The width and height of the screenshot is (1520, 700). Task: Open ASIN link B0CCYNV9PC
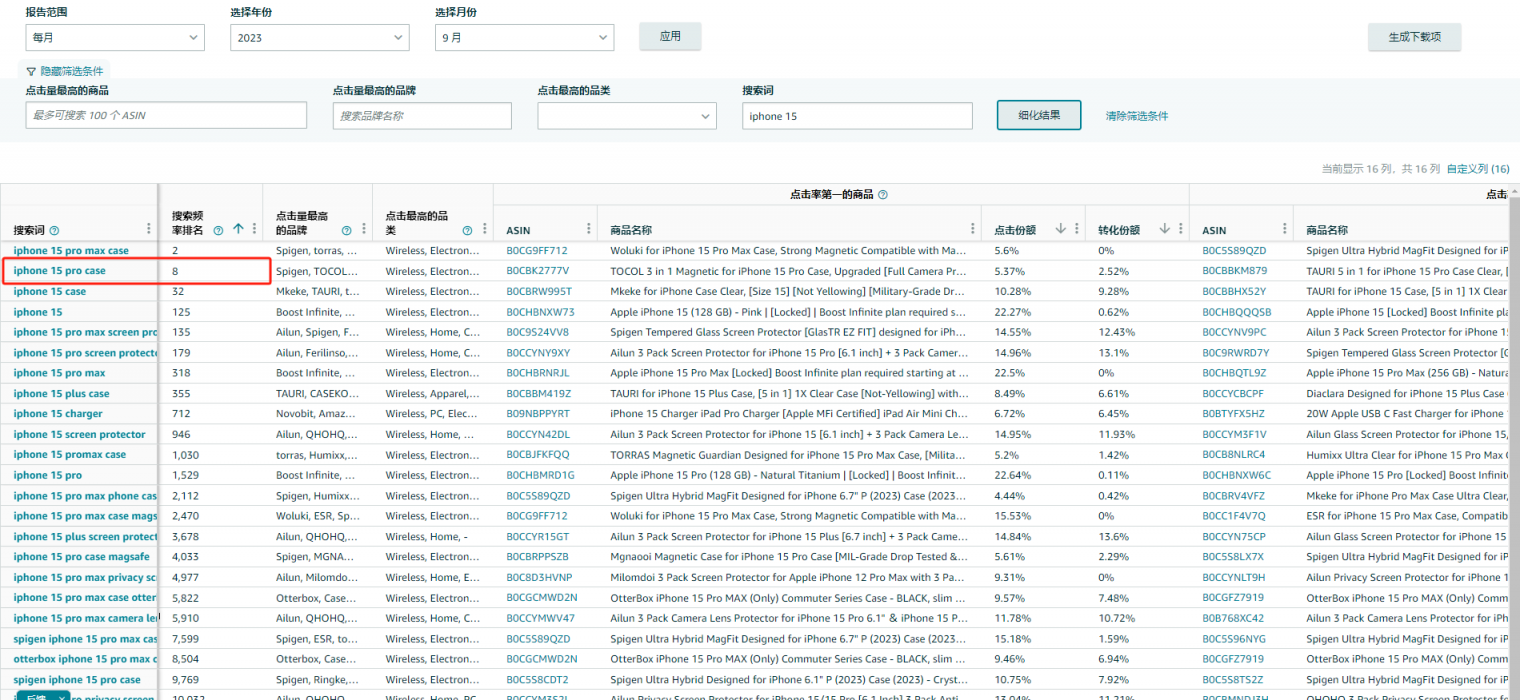(x=1235, y=332)
